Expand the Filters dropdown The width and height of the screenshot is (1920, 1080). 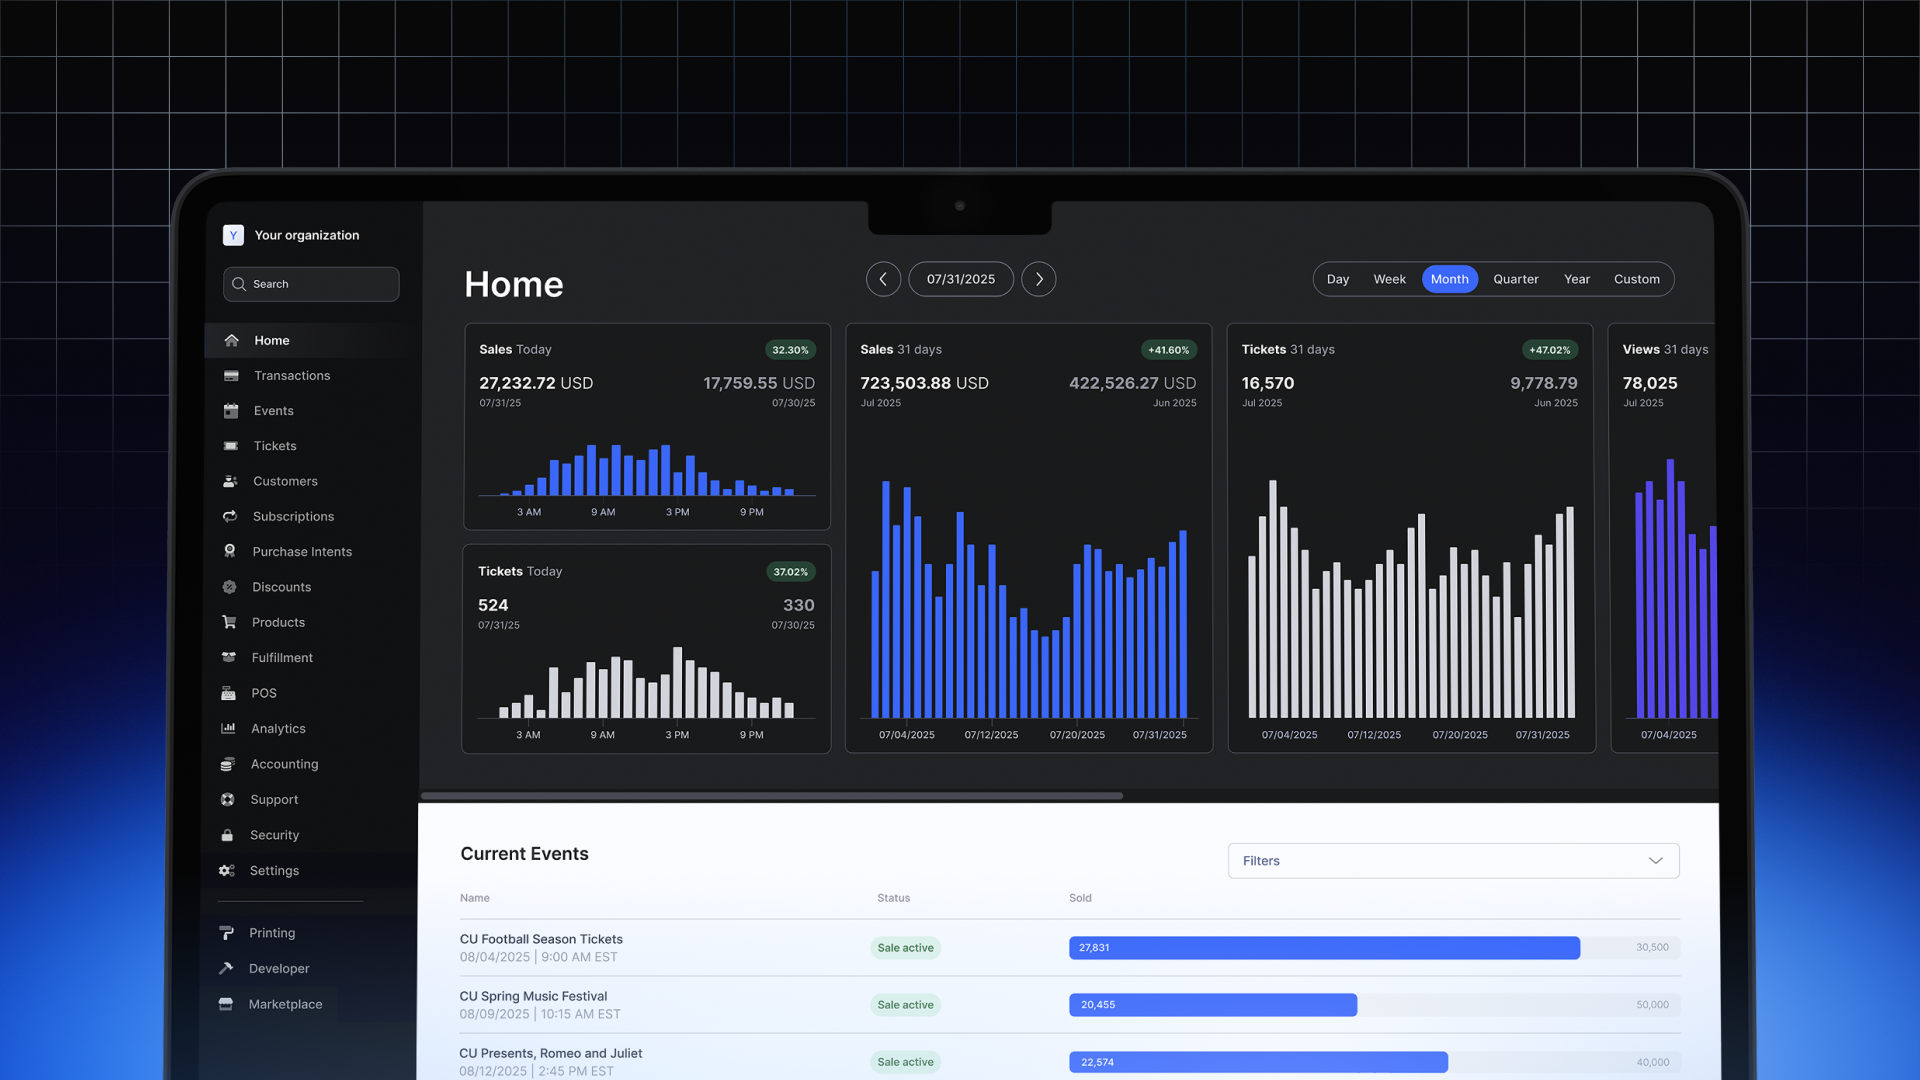[x=1452, y=861]
